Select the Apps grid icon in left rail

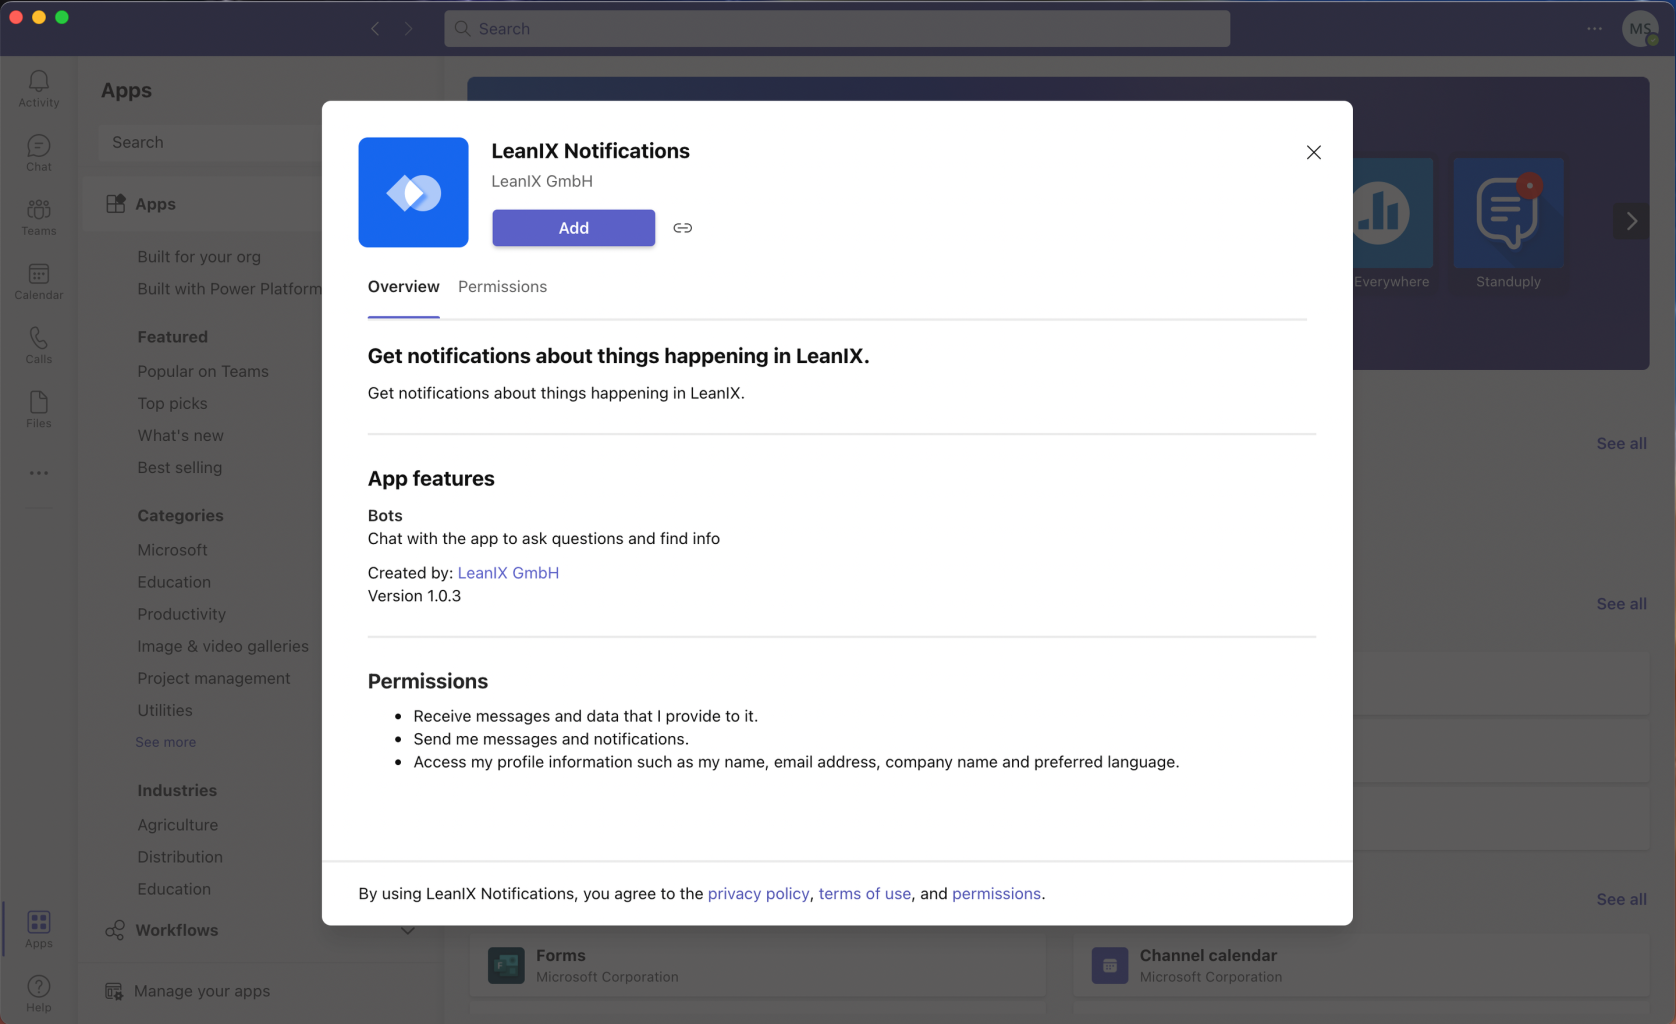click(x=38, y=929)
